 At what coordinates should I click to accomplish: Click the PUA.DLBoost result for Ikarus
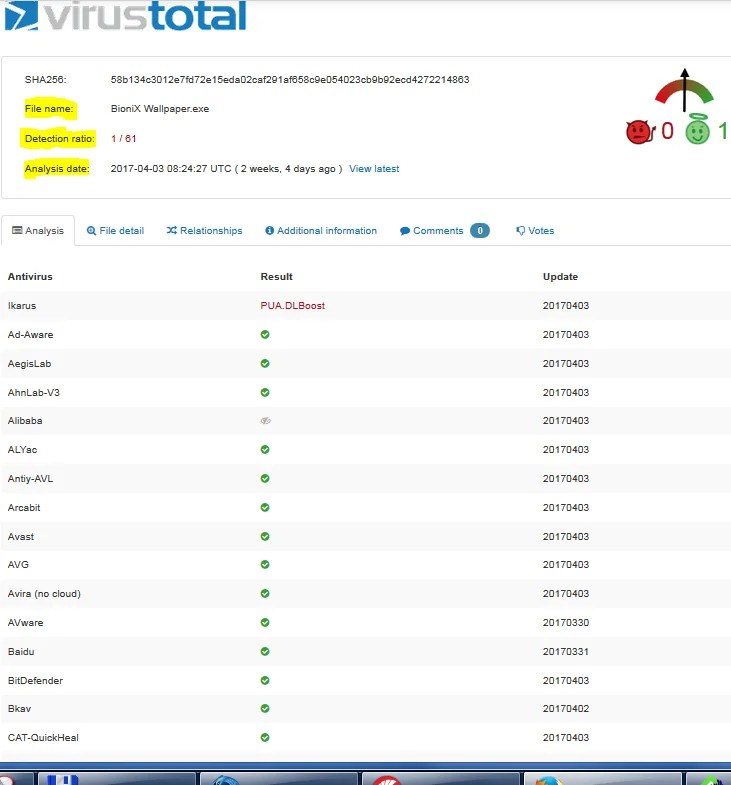pyautogui.click(x=292, y=306)
